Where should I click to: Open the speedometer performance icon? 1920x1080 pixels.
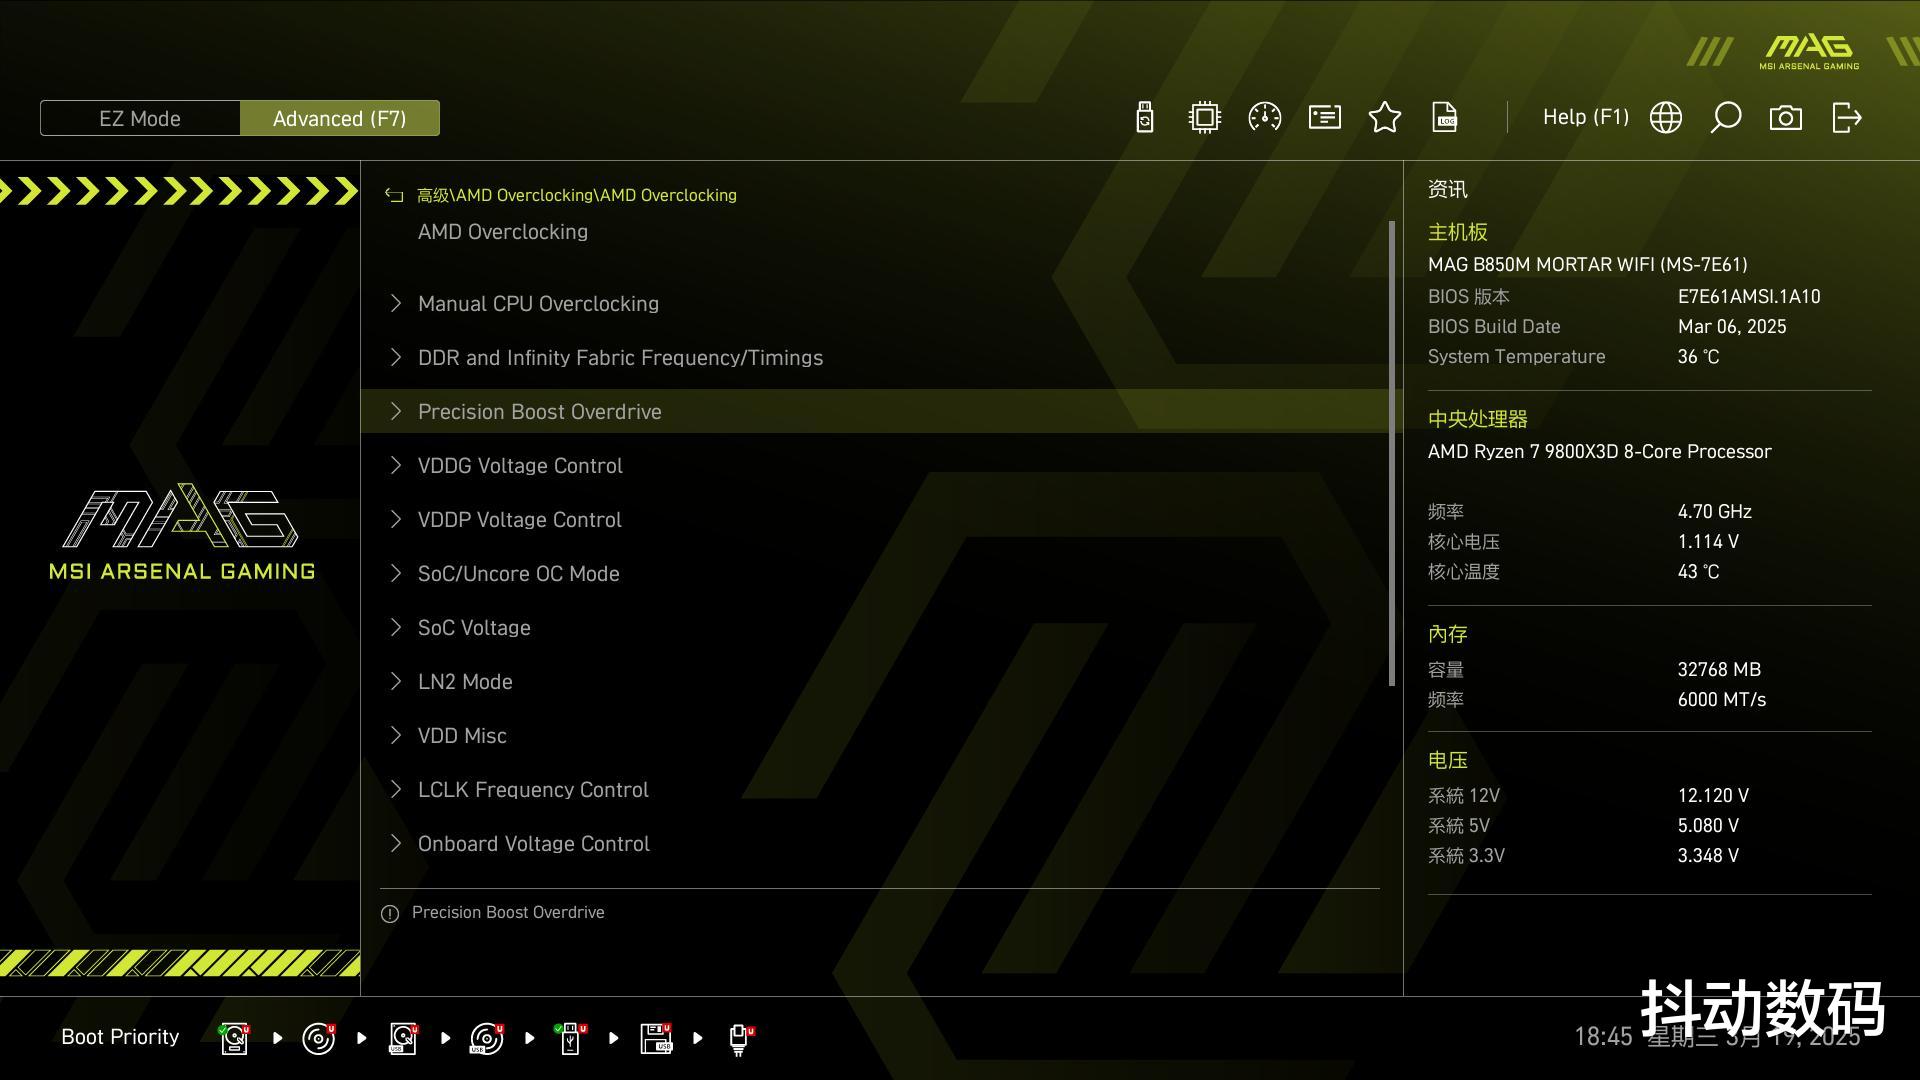click(1265, 118)
